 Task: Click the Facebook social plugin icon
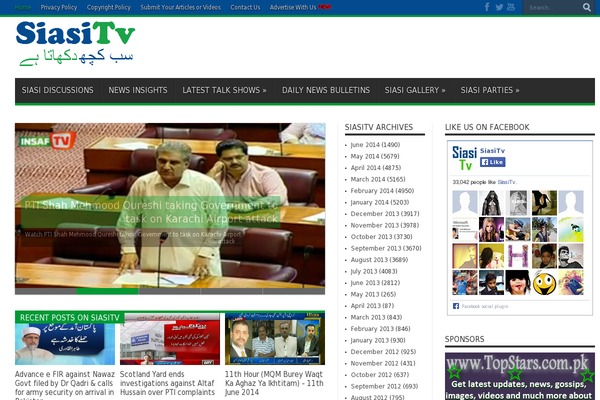tap(456, 306)
